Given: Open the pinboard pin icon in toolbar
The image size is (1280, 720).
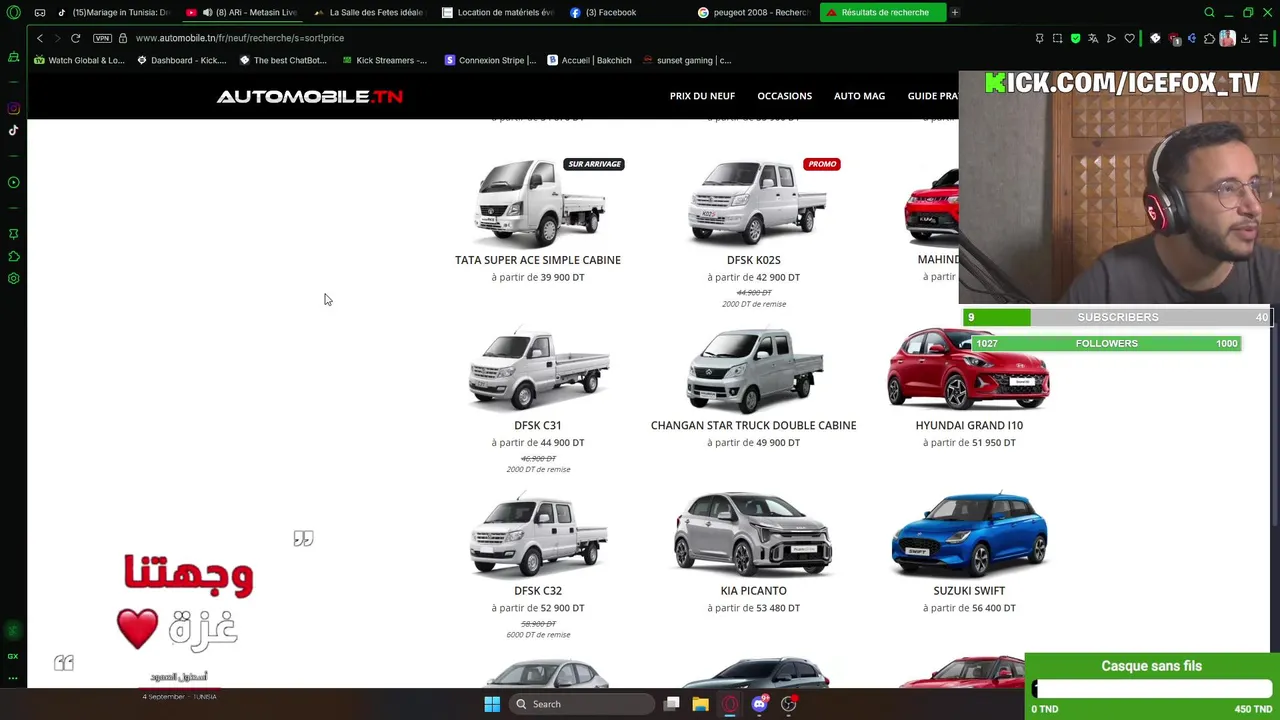Looking at the screenshot, I should tap(1039, 38).
